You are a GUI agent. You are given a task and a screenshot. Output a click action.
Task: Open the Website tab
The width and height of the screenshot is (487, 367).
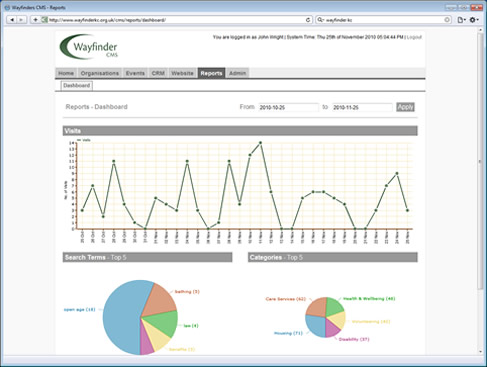tap(182, 73)
